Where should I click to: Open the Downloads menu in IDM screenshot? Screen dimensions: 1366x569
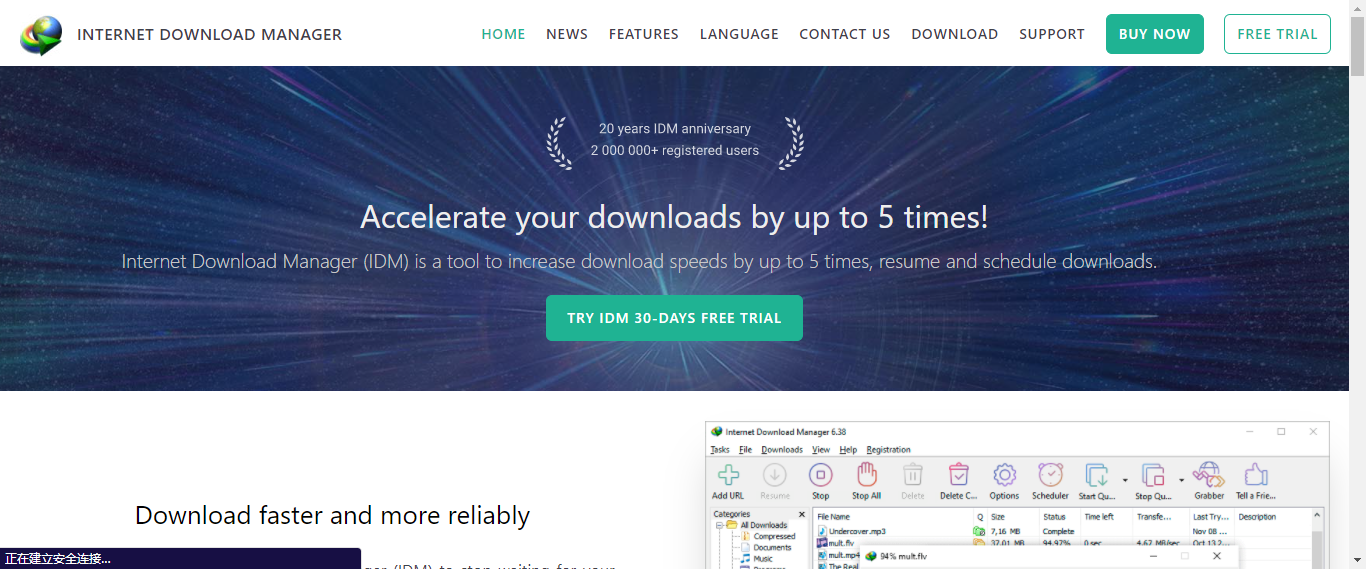(x=782, y=450)
